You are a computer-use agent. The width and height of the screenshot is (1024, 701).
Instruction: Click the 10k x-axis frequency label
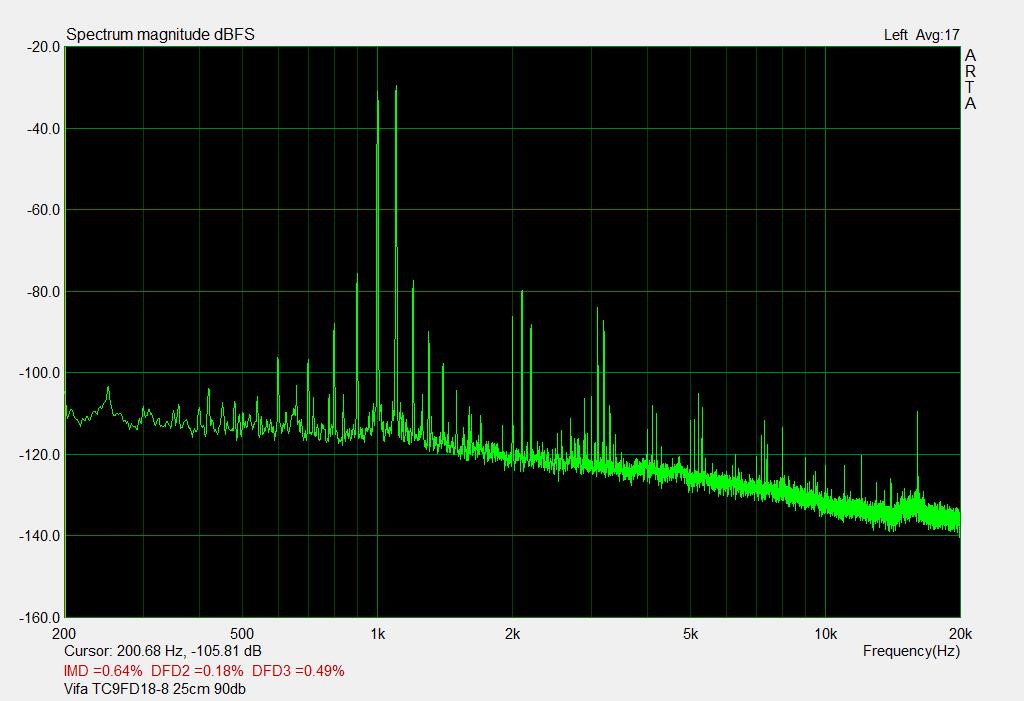click(825, 634)
